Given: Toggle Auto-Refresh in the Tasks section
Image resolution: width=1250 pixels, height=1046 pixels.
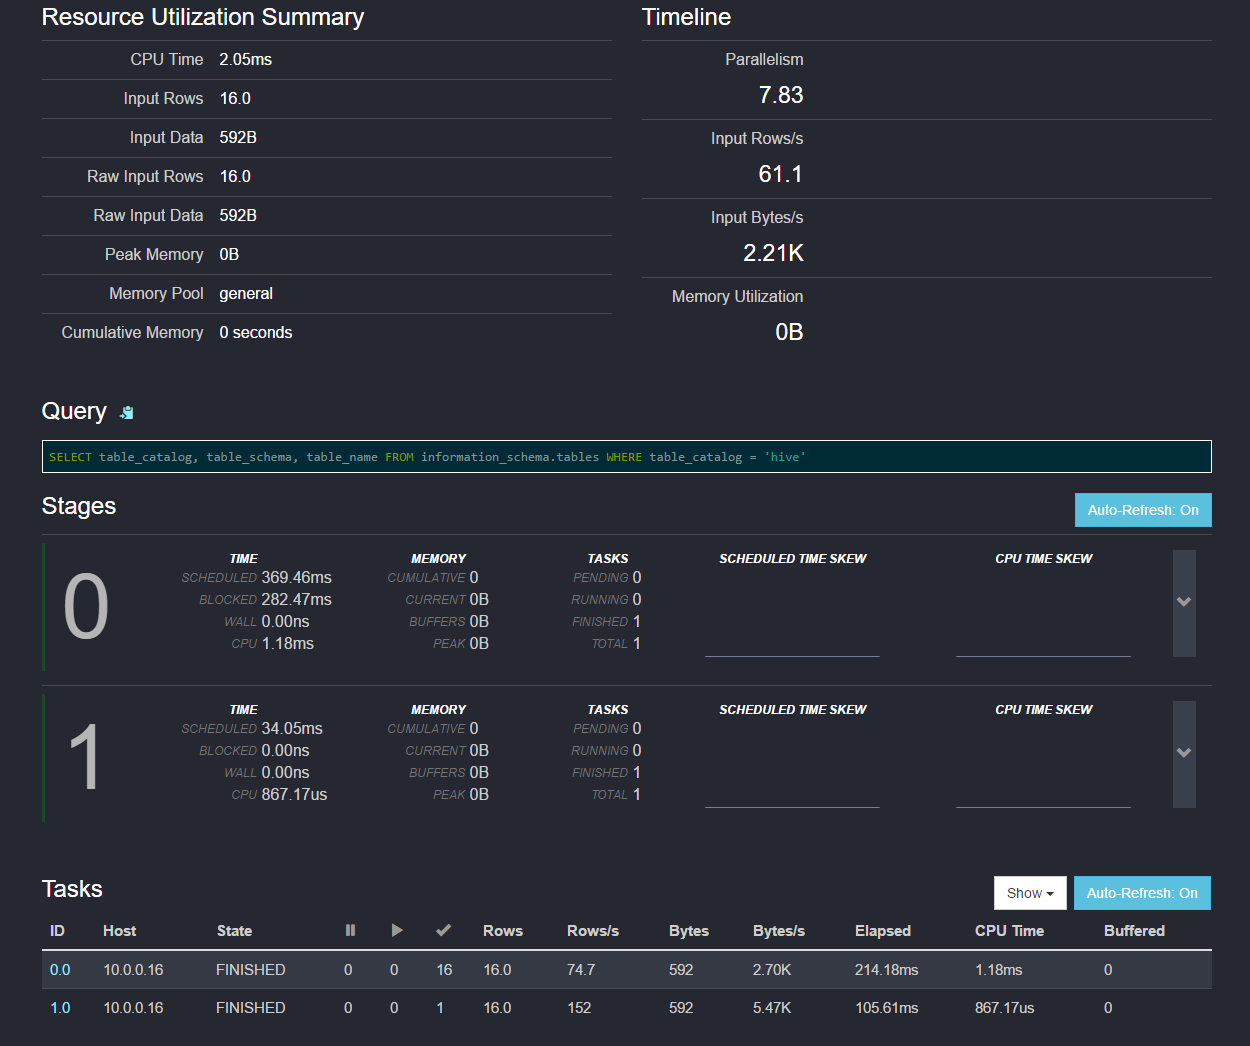Looking at the screenshot, I should click(x=1142, y=893).
